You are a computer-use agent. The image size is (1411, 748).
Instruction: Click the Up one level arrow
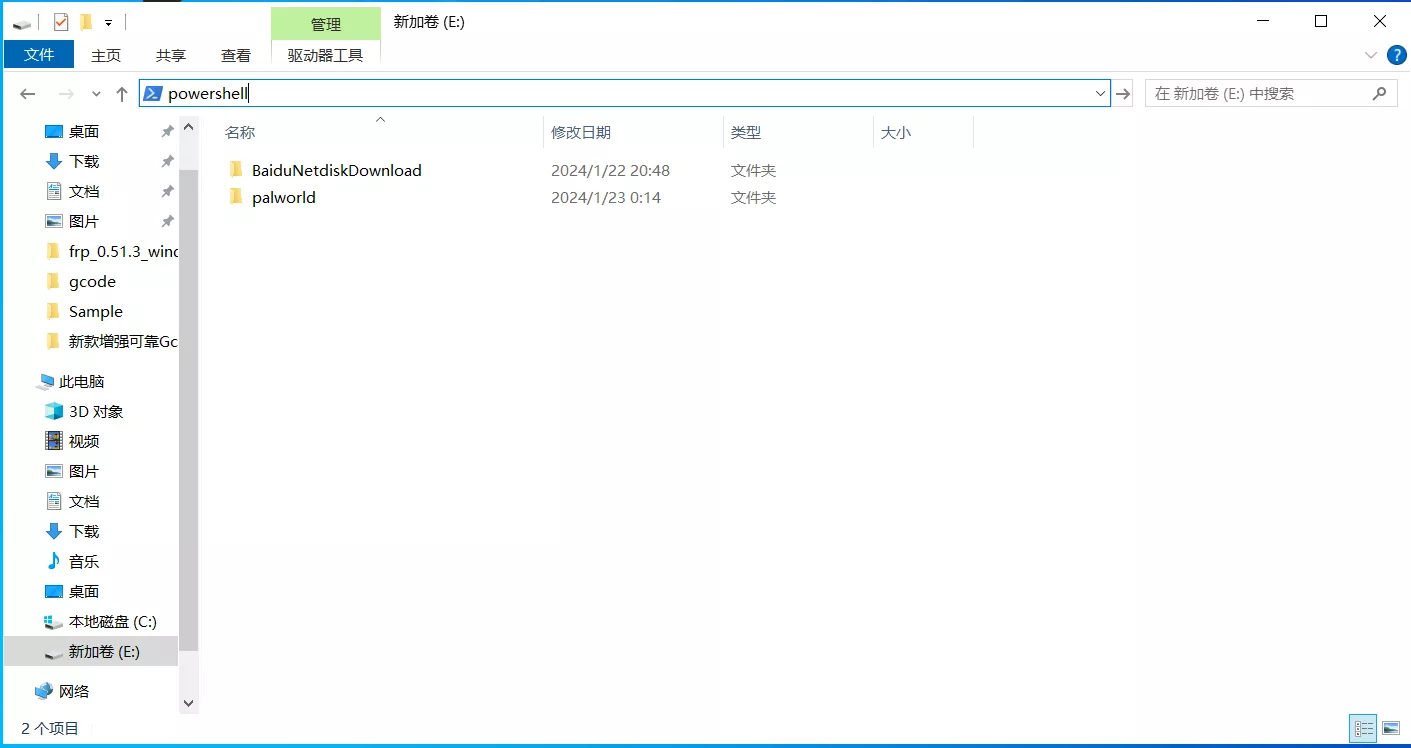[x=122, y=94]
